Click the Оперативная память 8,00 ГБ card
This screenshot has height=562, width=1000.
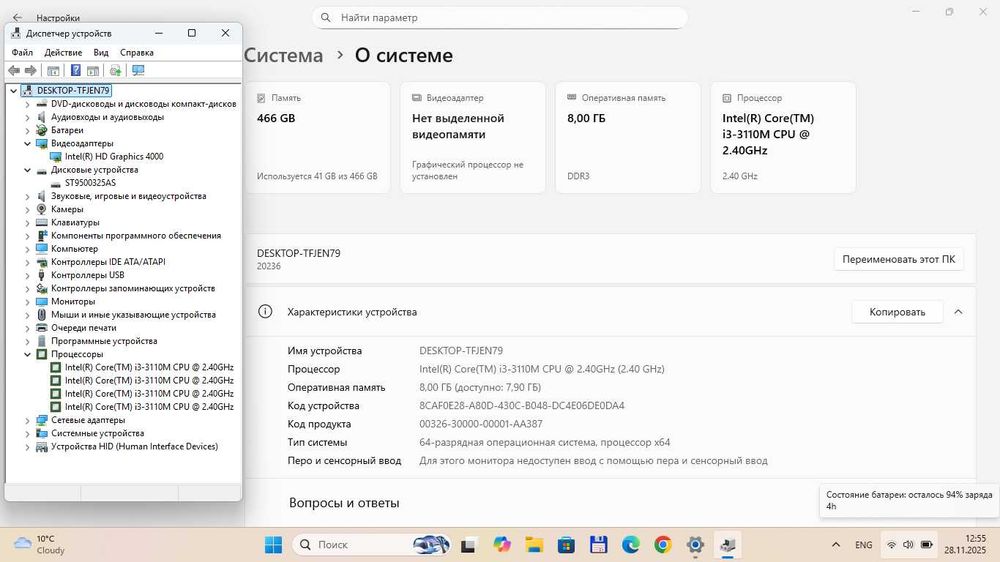pyautogui.click(x=628, y=137)
